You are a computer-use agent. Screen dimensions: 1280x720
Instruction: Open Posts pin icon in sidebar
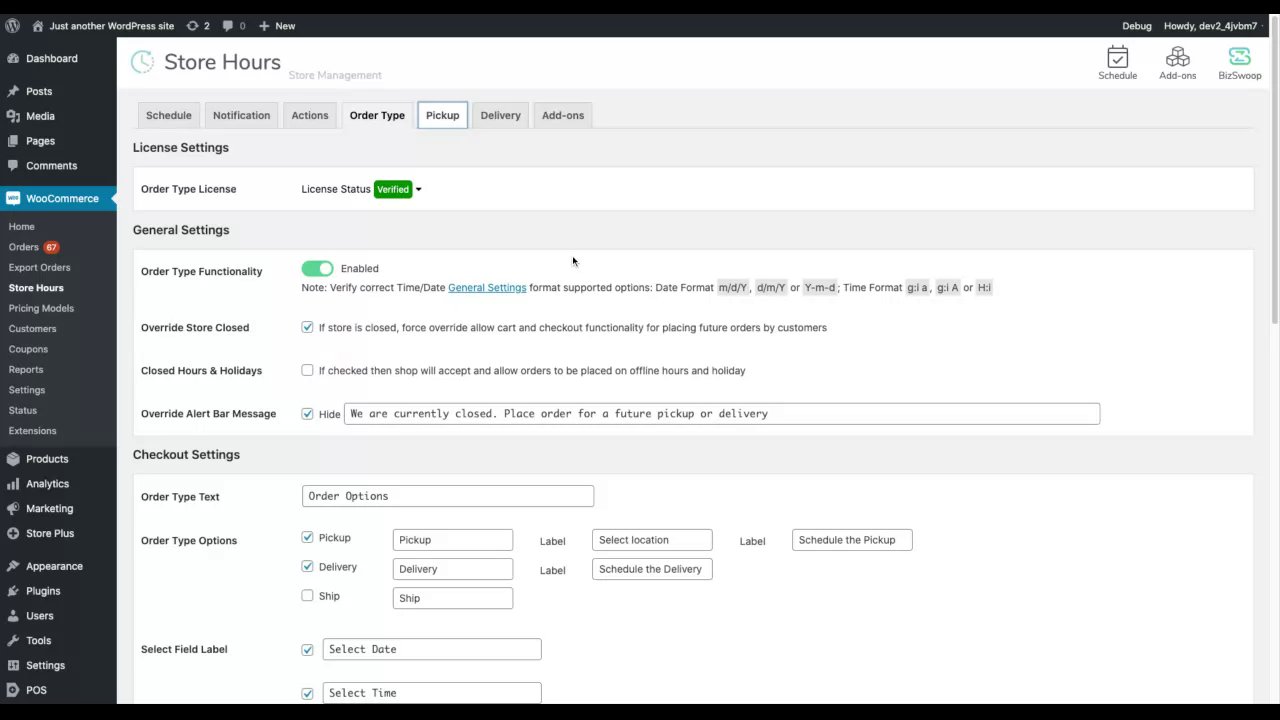[x=13, y=91]
